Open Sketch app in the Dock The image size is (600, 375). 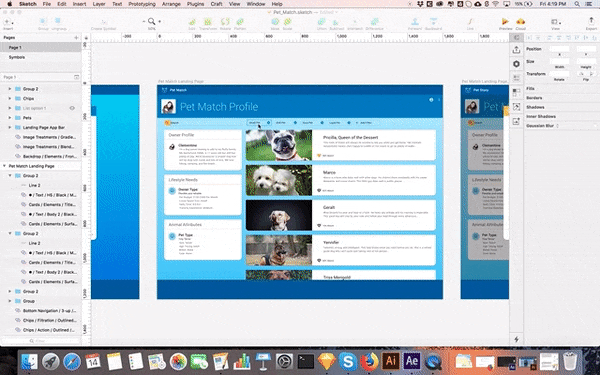coord(326,361)
